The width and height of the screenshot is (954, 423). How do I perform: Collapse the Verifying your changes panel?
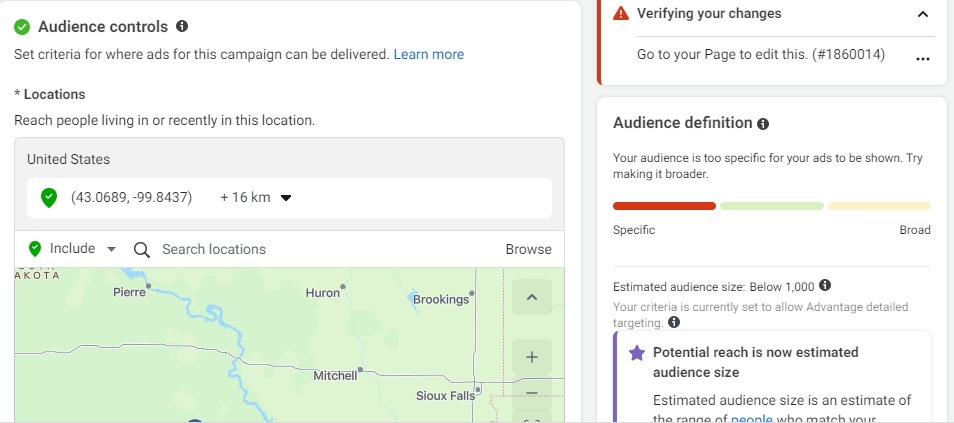click(923, 14)
